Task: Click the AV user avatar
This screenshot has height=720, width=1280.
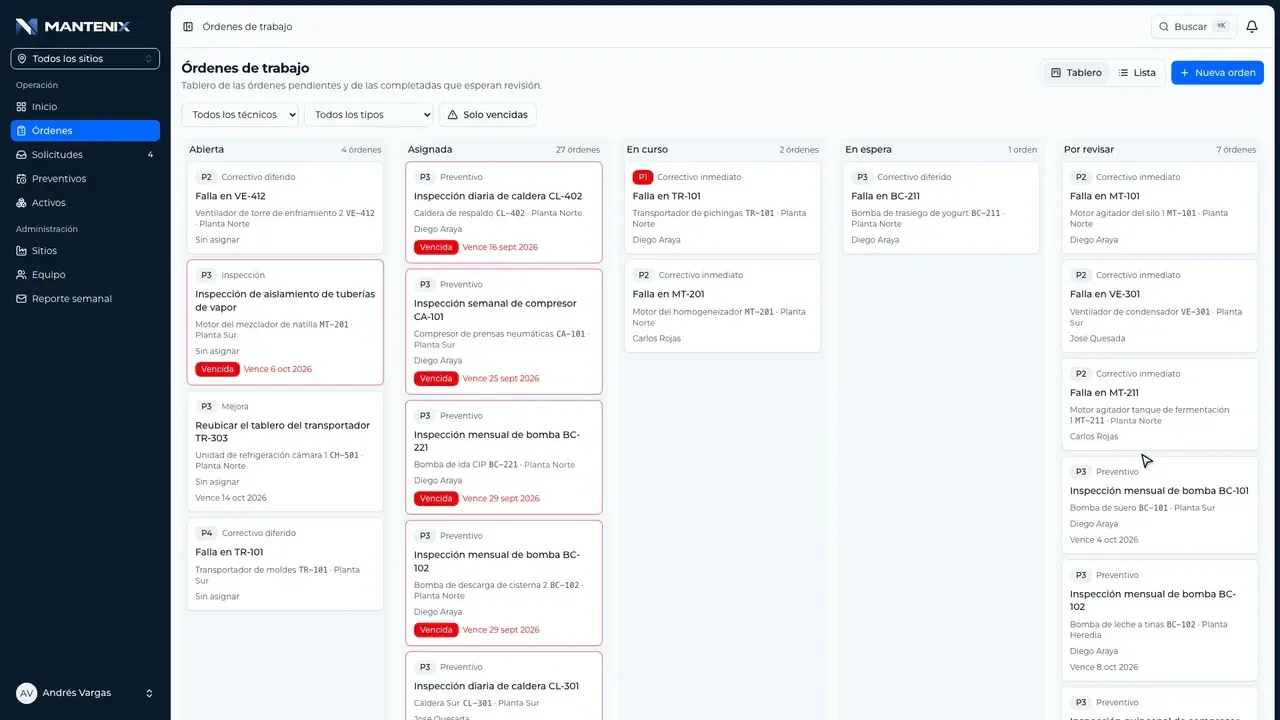Action: coord(27,693)
